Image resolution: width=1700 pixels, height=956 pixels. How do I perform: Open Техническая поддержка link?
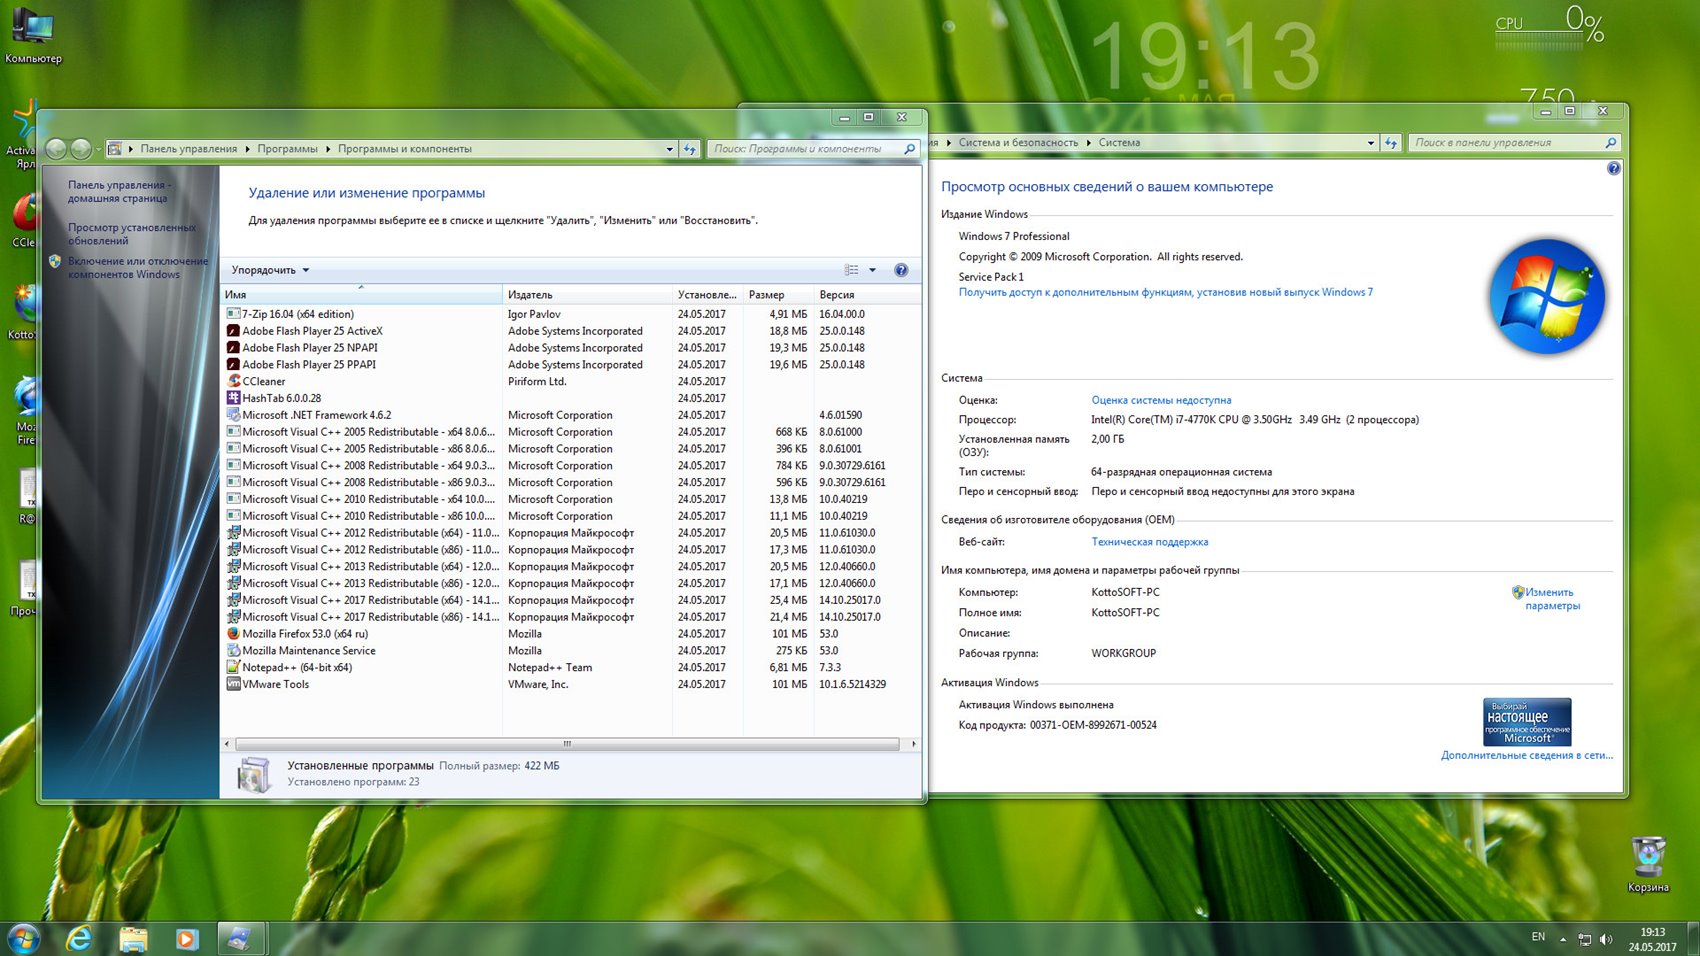(x=1149, y=542)
